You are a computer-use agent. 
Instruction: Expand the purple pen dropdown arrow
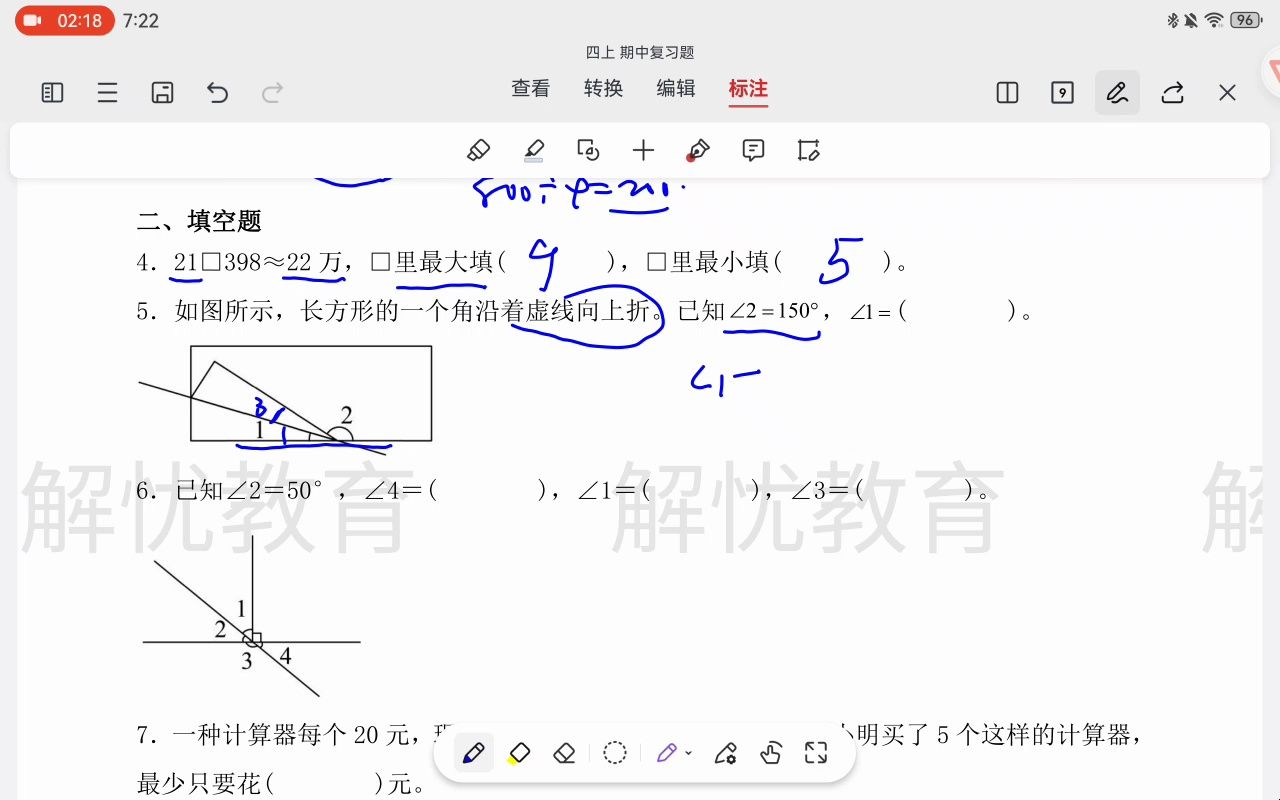click(689, 753)
